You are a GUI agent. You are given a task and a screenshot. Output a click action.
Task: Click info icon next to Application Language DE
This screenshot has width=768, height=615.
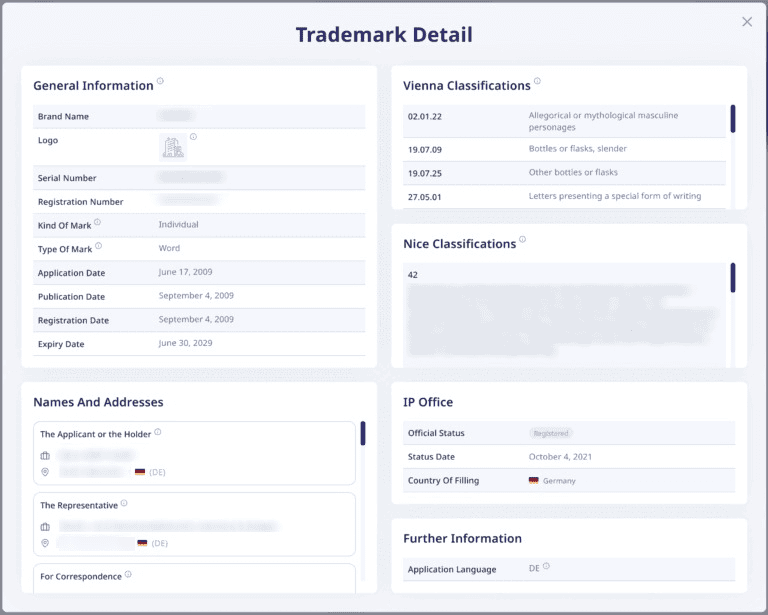click(546, 566)
